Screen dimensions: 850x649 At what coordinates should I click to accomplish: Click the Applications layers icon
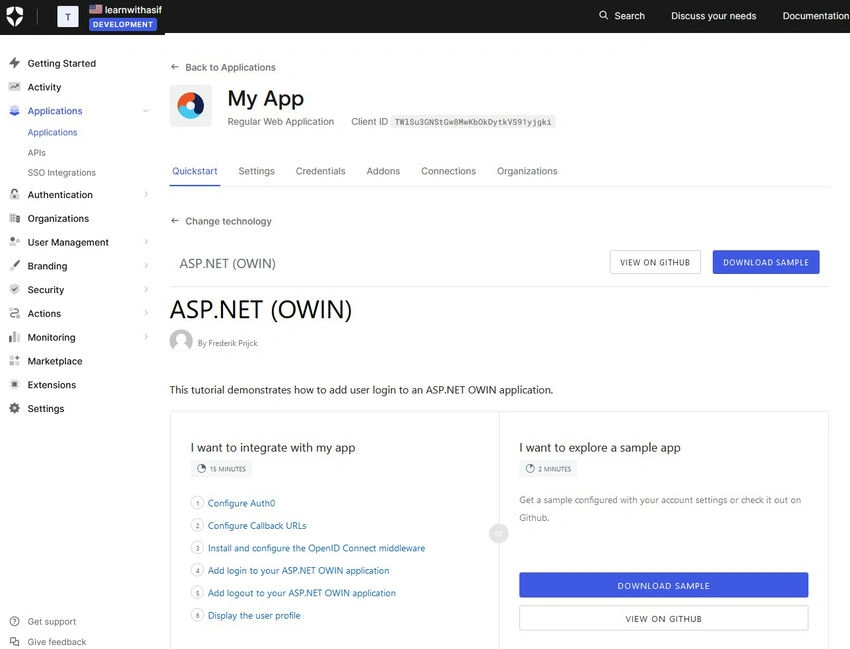(15, 111)
